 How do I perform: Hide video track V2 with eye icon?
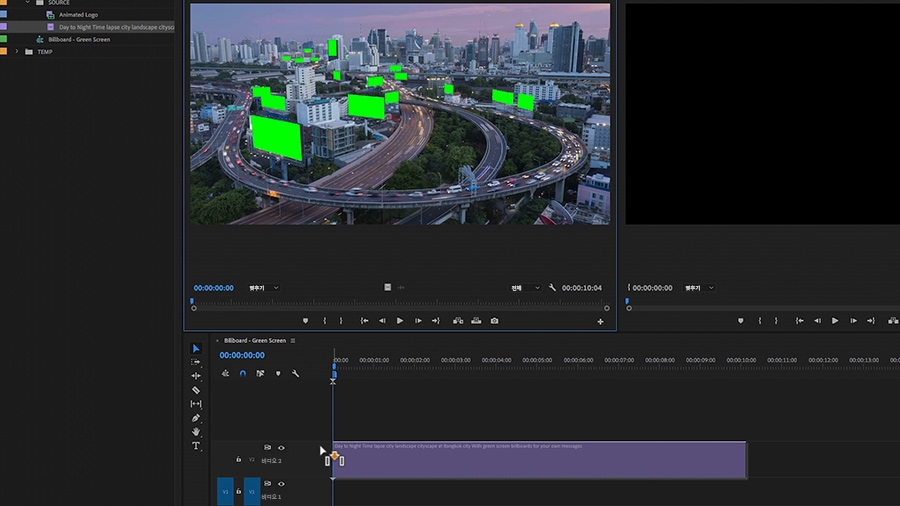click(281, 448)
